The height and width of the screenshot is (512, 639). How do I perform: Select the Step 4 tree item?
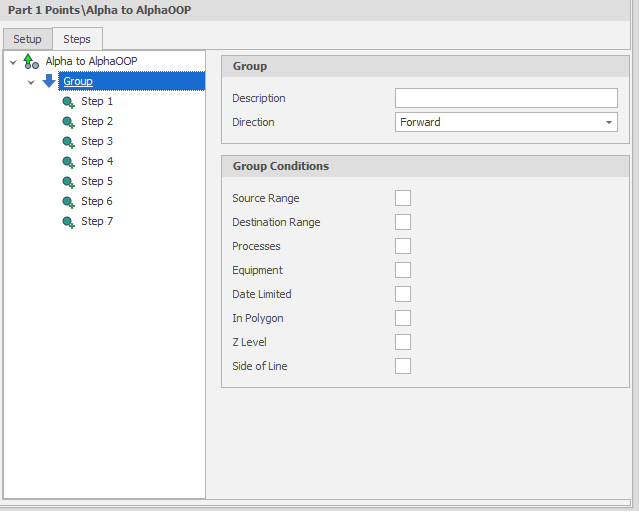point(97,161)
